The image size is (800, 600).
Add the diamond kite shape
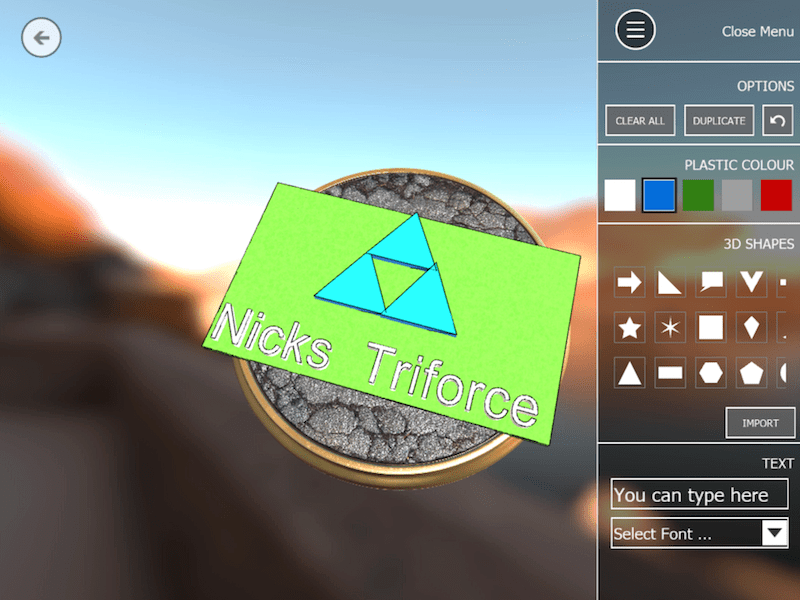[x=752, y=327]
